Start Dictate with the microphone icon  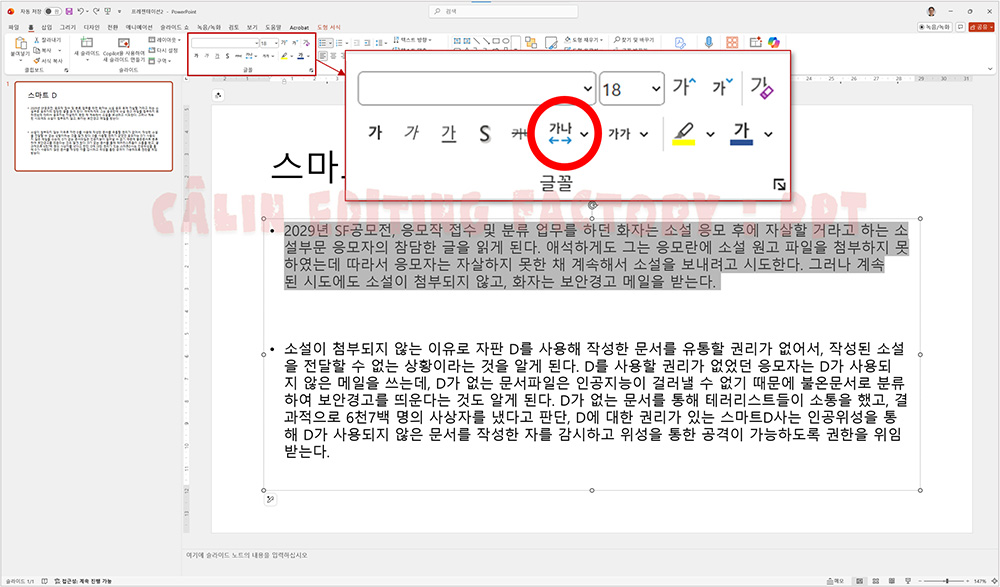[x=709, y=41]
